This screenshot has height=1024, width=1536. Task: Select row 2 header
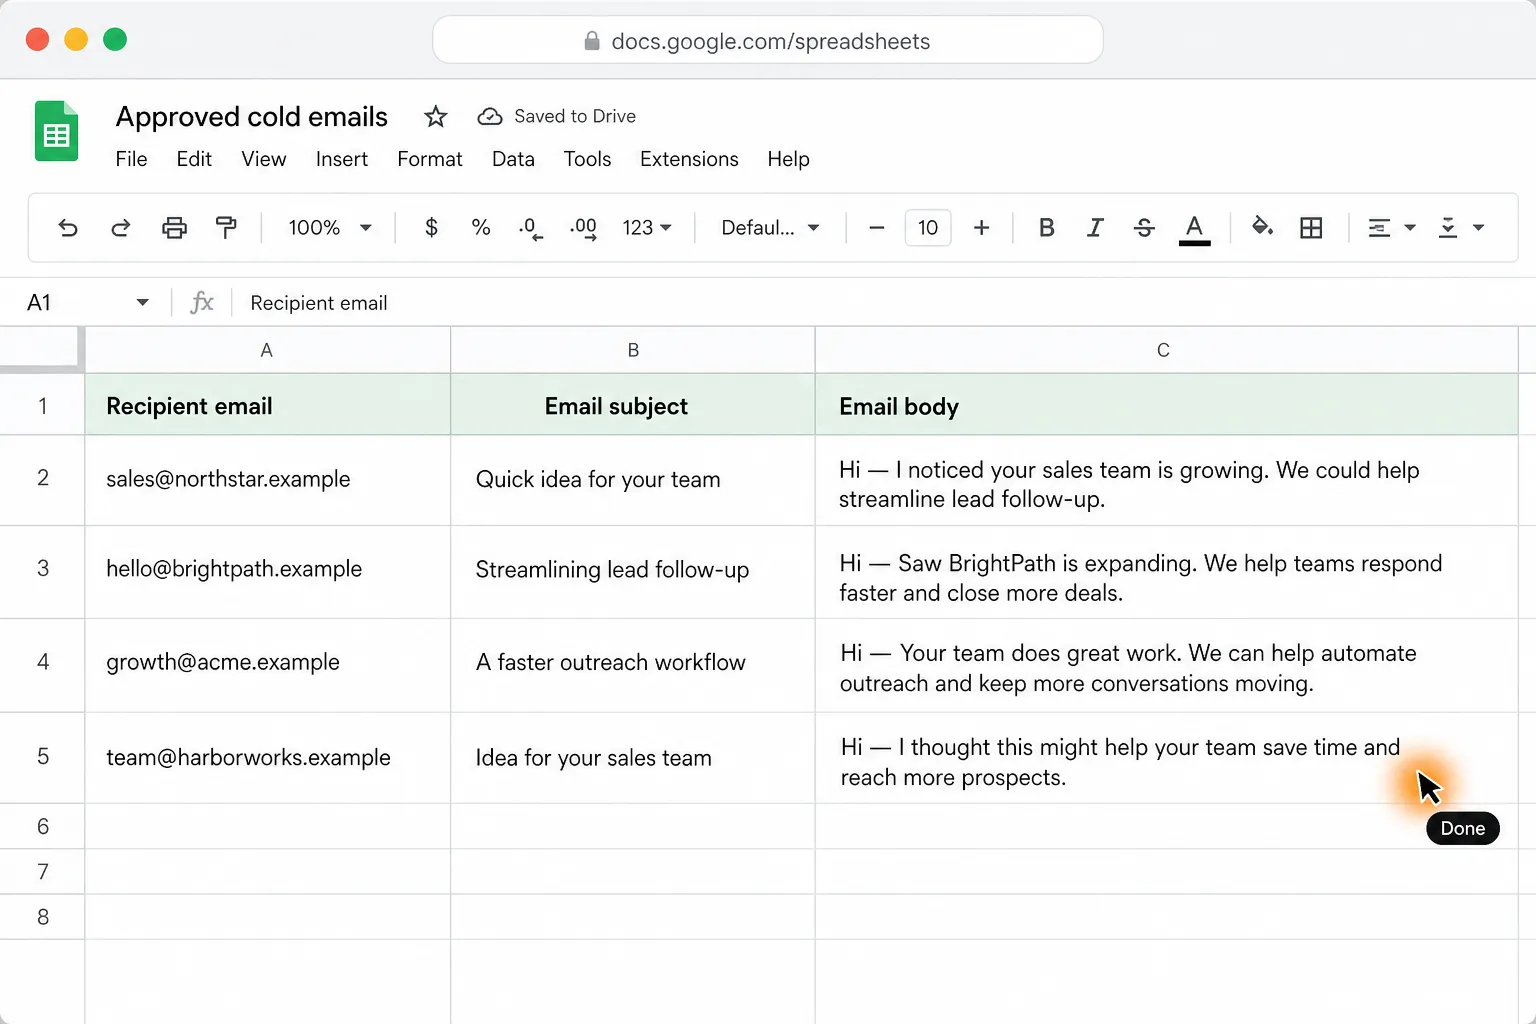42,479
